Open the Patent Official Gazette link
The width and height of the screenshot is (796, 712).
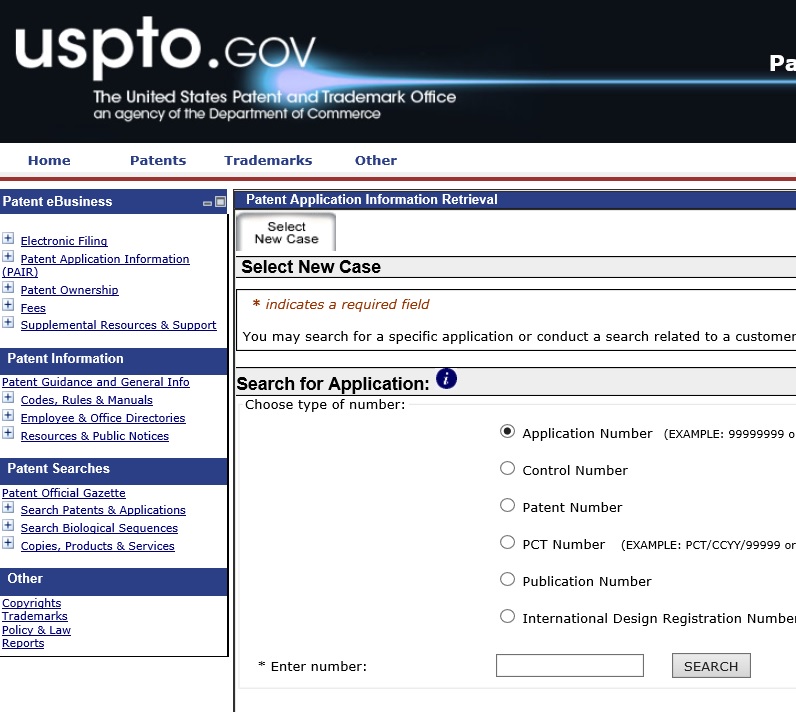point(63,493)
